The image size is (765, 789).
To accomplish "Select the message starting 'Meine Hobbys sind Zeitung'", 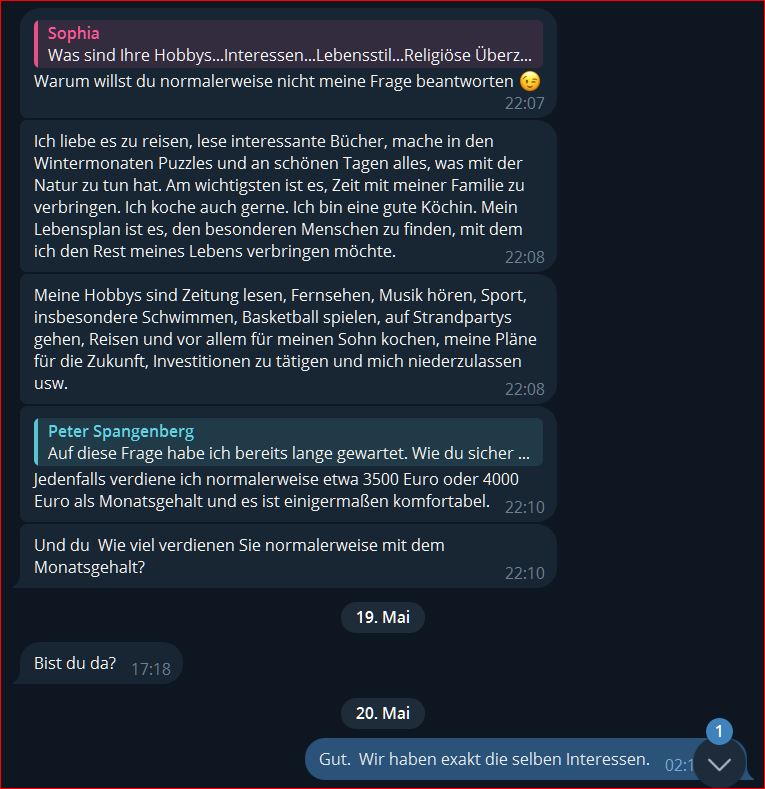I will tap(288, 339).
